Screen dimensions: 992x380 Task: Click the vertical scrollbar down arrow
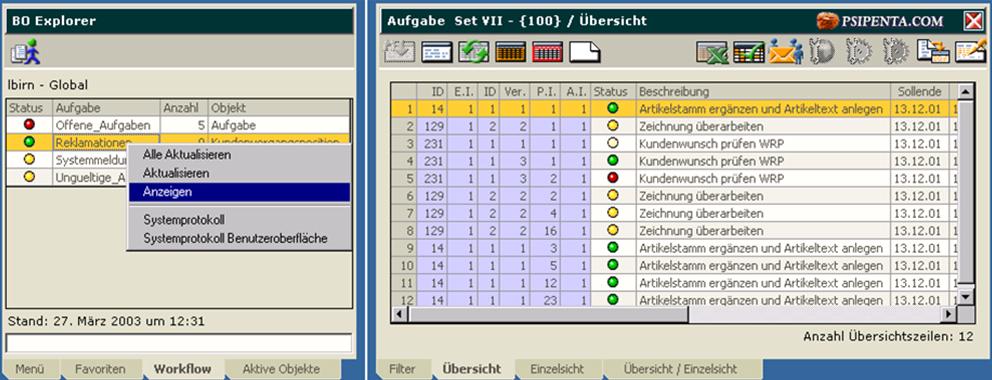[x=965, y=296]
